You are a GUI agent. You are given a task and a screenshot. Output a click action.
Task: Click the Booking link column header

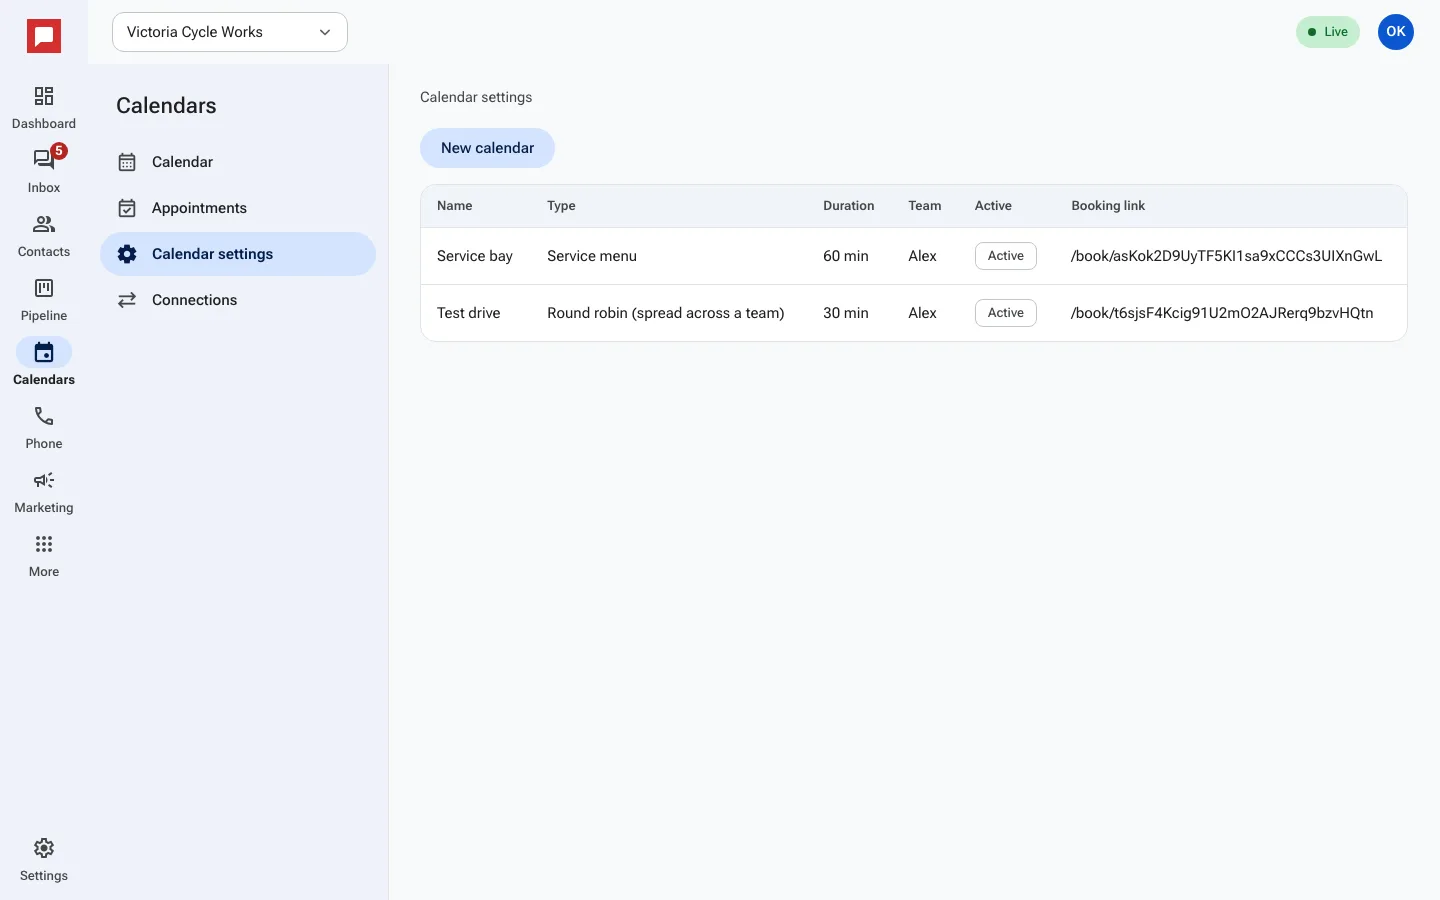click(x=1108, y=206)
